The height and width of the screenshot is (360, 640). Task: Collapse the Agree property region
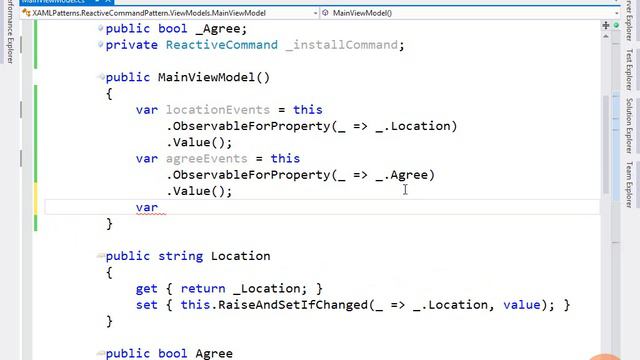[100, 353]
